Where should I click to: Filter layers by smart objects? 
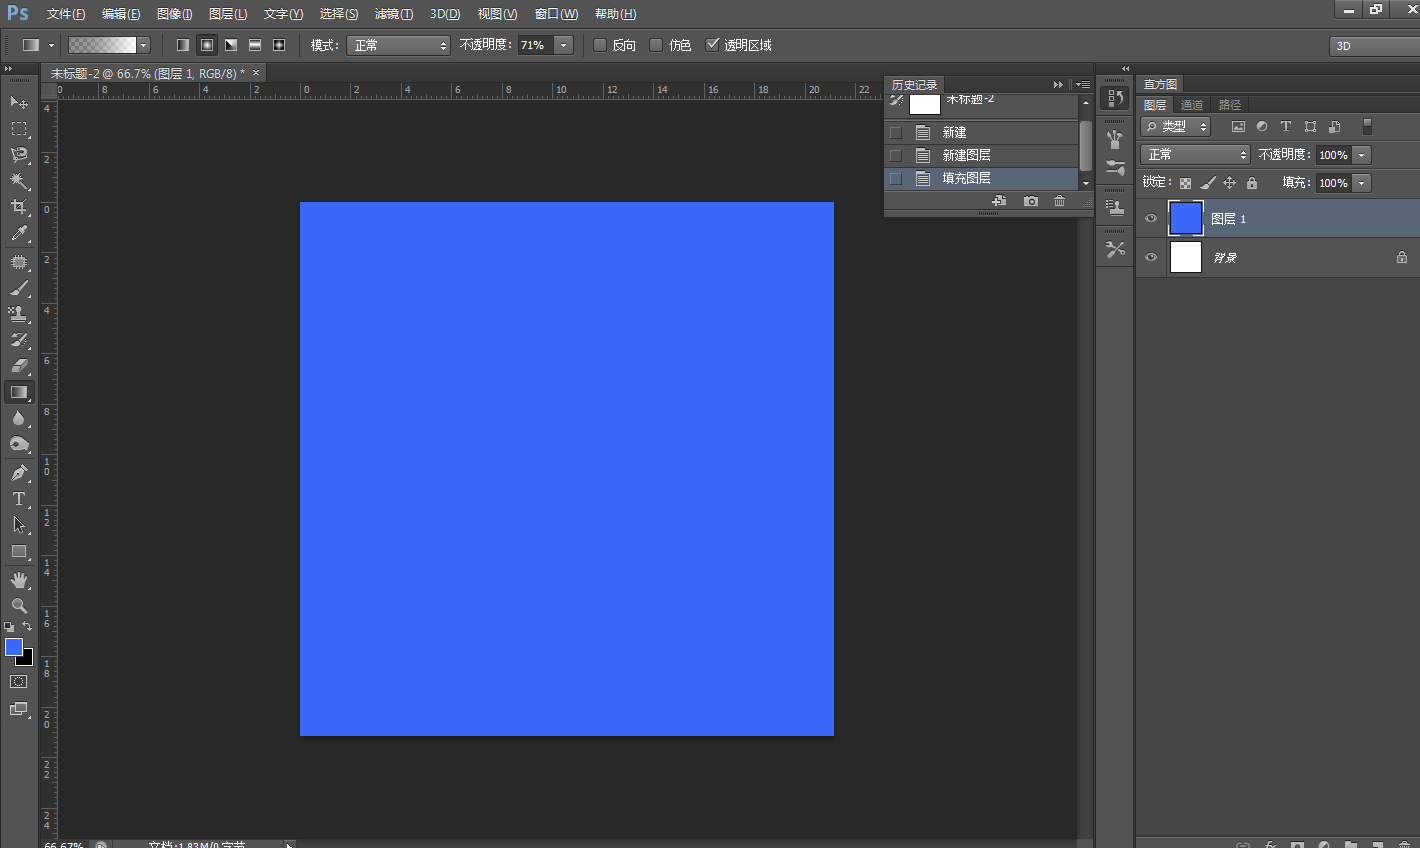(x=1334, y=127)
